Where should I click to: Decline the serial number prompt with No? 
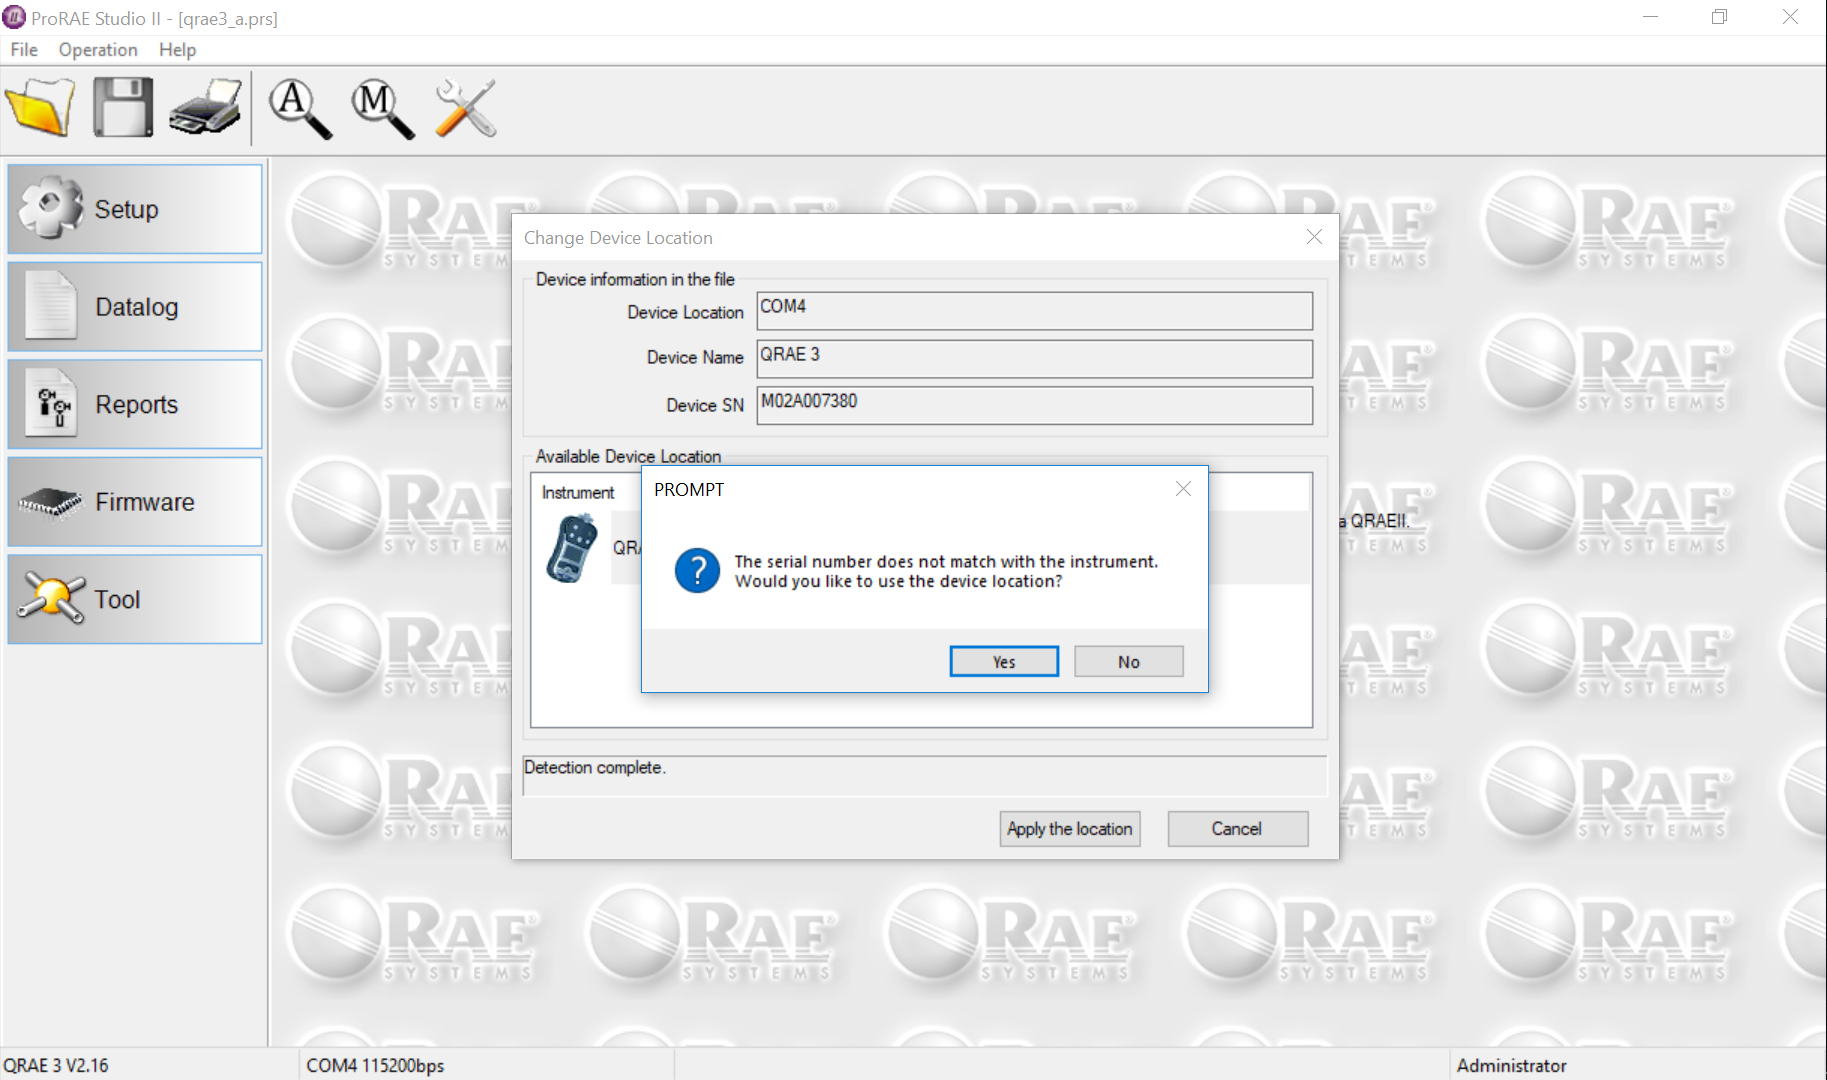click(x=1129, y=662)
